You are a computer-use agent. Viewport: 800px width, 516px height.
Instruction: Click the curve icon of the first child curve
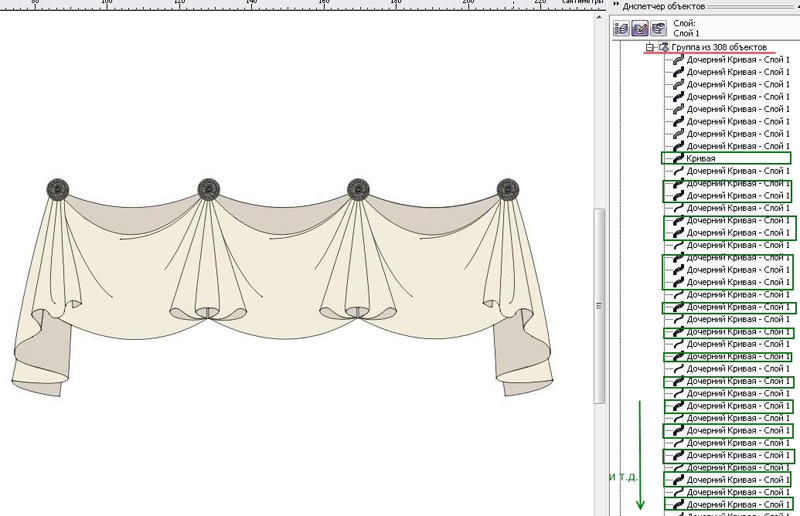(x=679, y=60)
